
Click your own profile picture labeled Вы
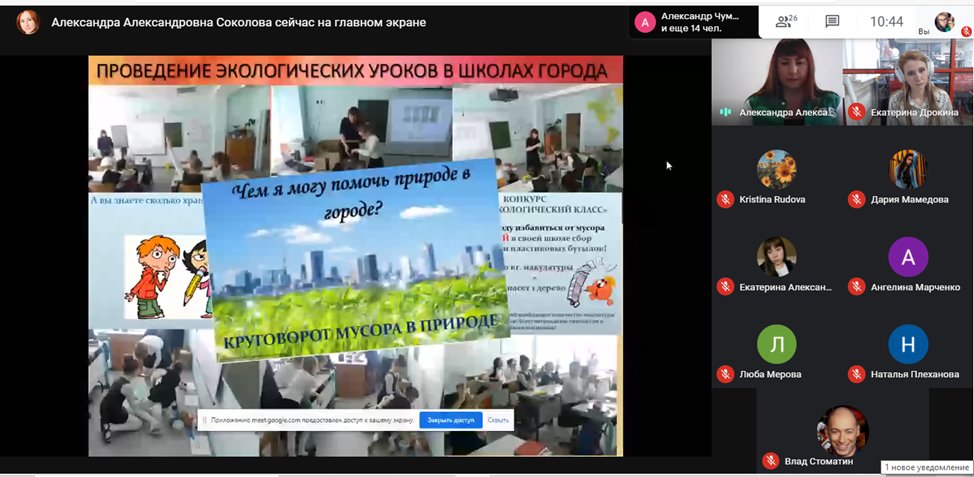pos(944,21)
